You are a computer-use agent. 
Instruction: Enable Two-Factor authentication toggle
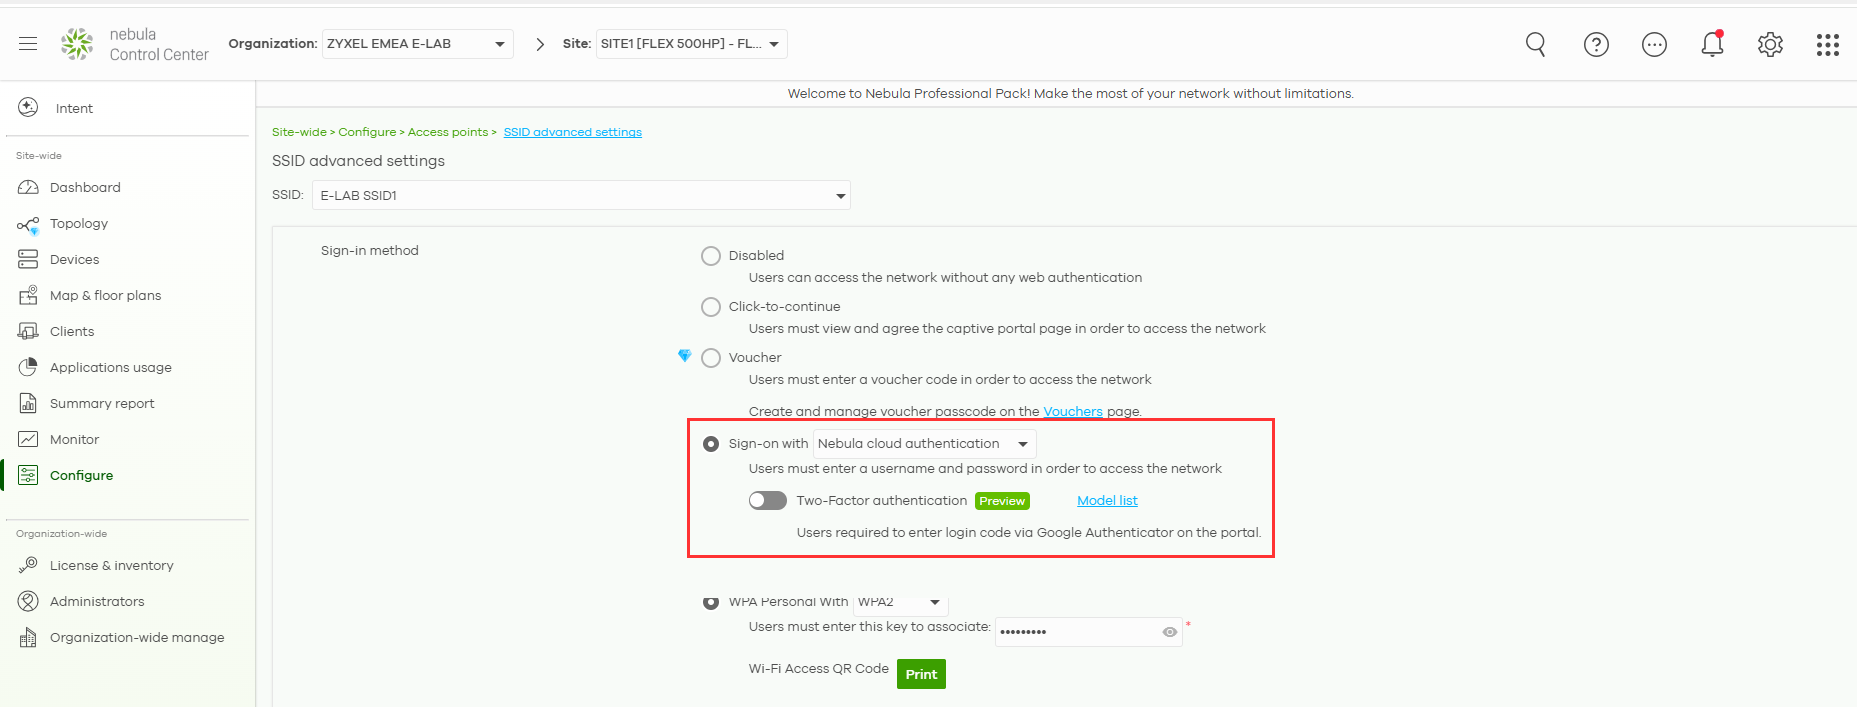[767, 501]
